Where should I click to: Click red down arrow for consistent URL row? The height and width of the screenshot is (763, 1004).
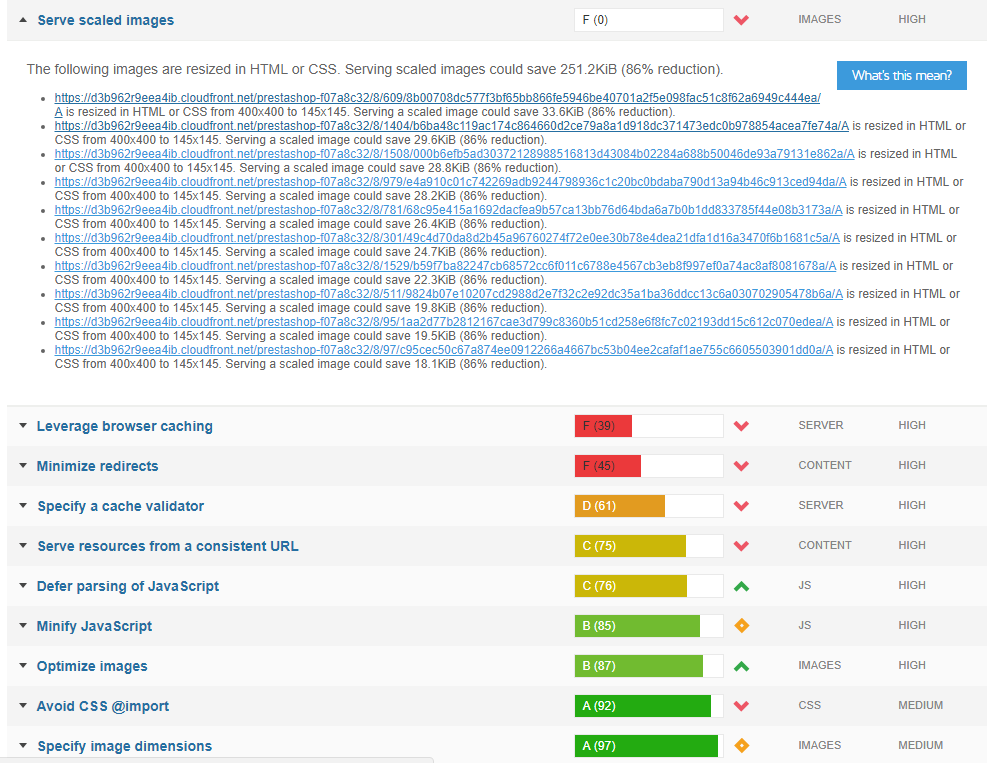[741, 546]
